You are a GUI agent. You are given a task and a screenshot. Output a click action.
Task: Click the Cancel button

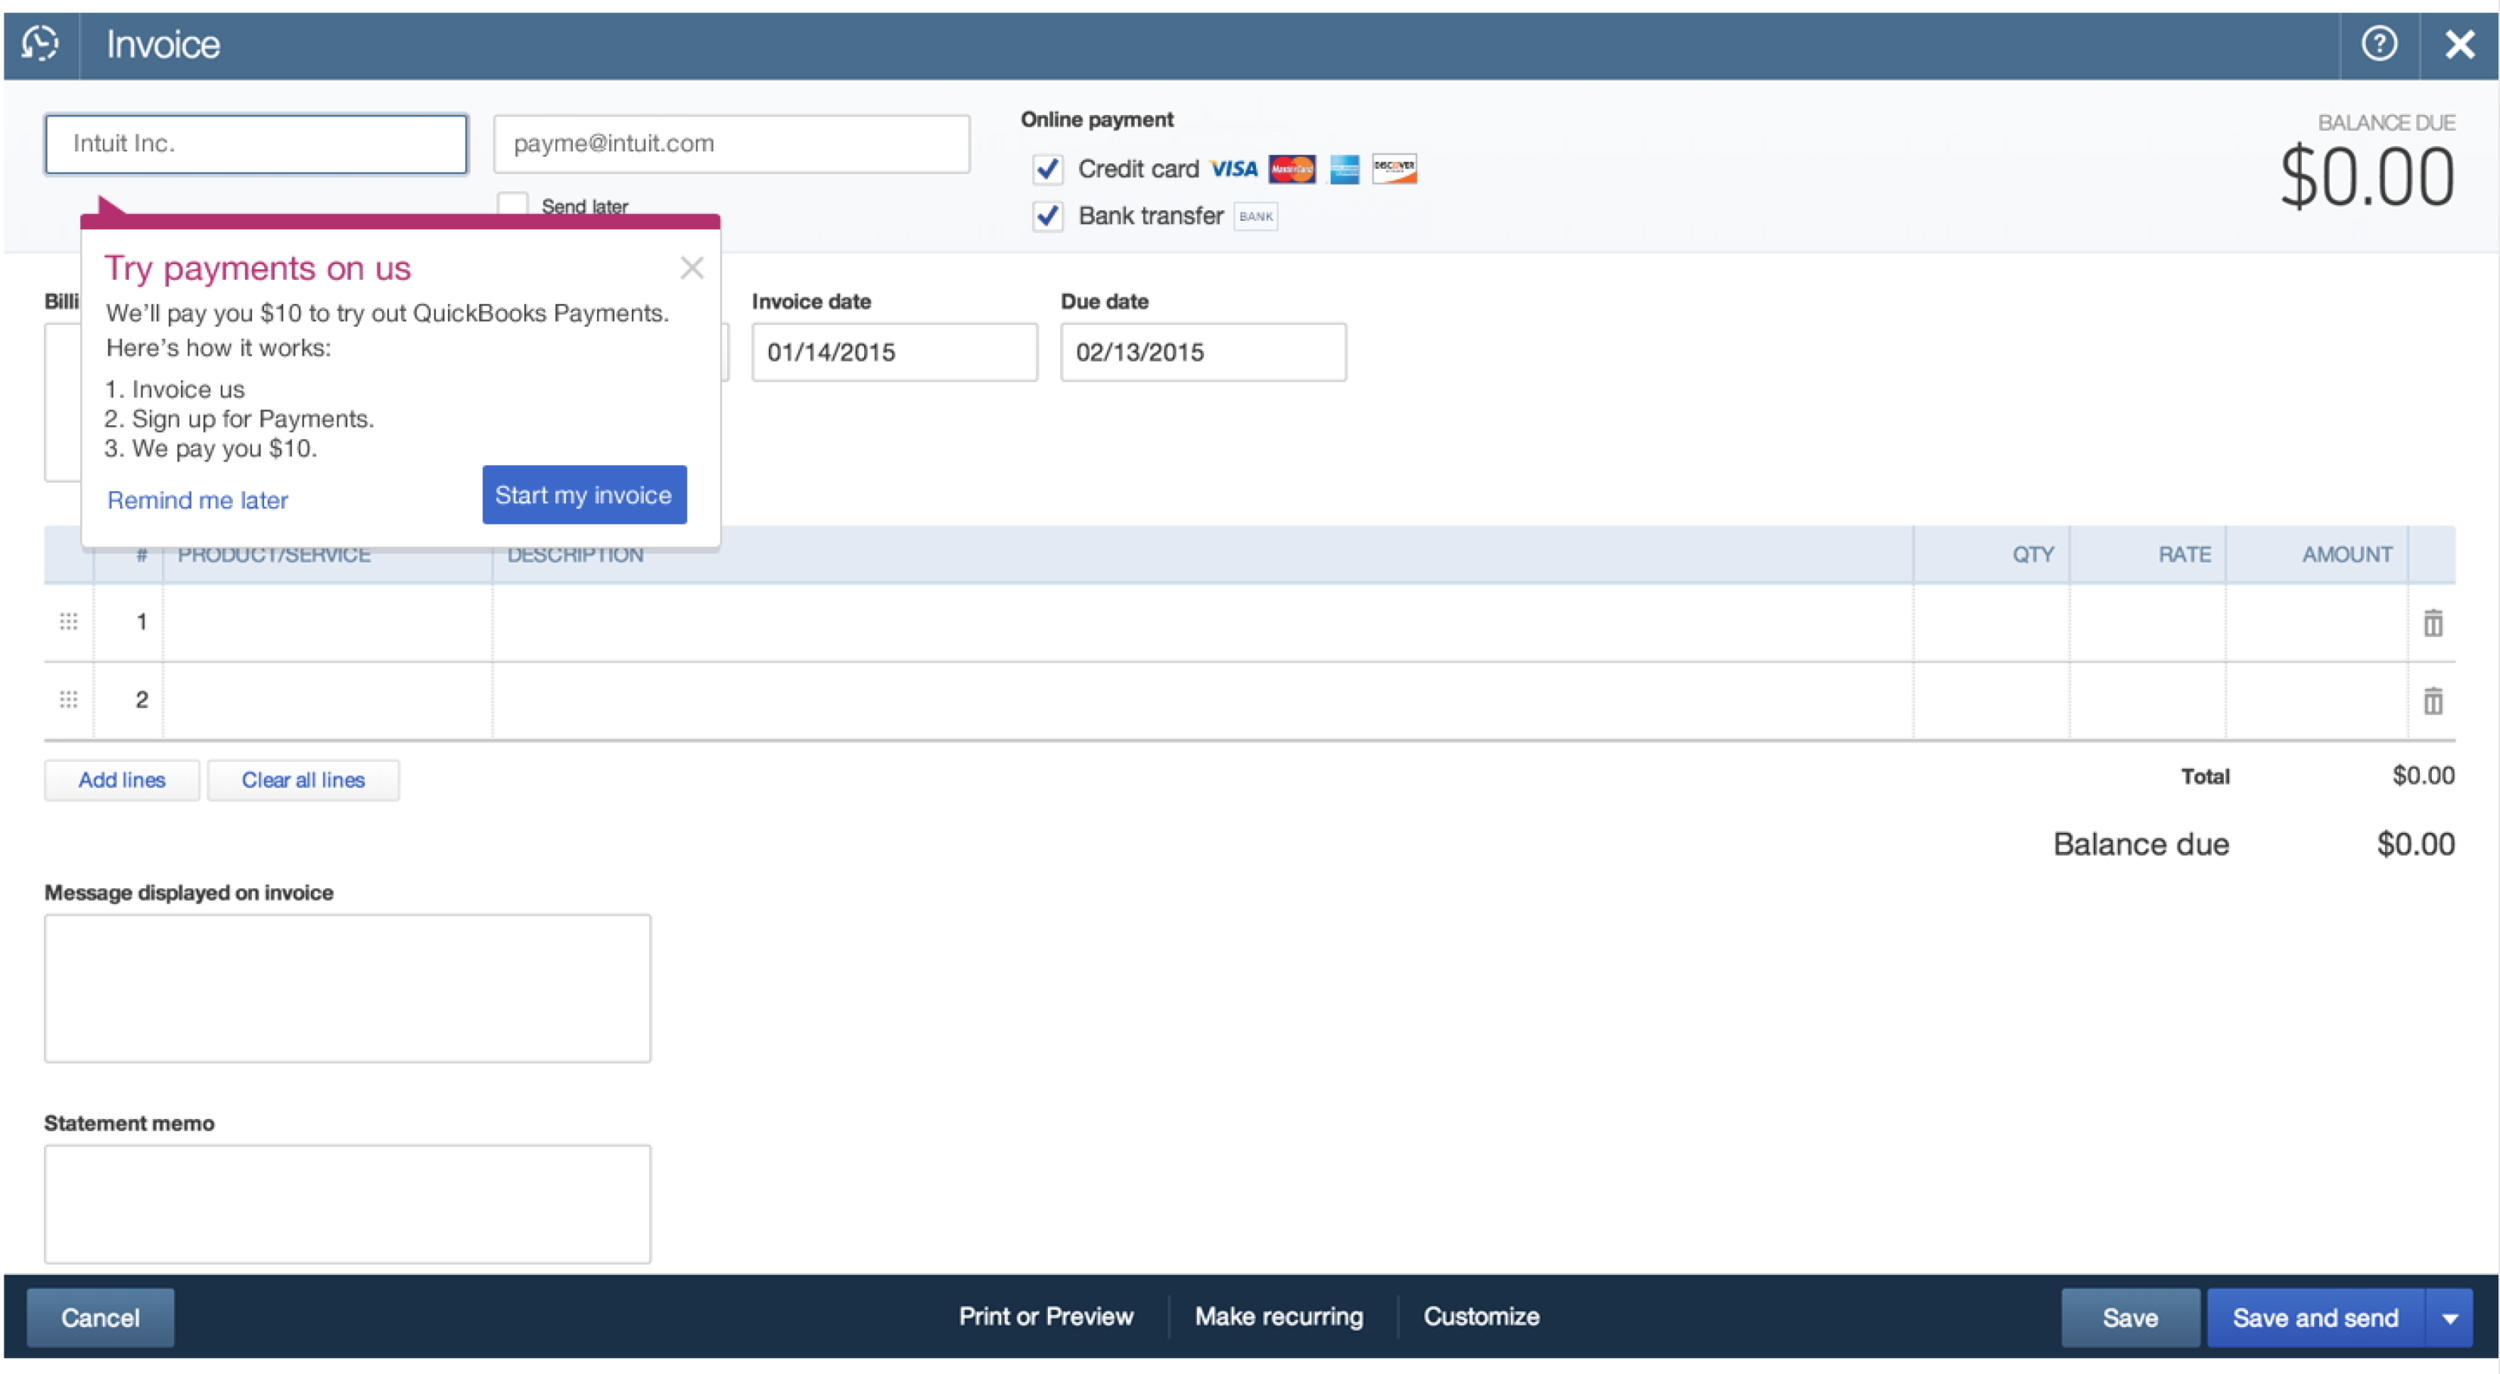point(100,1318)
